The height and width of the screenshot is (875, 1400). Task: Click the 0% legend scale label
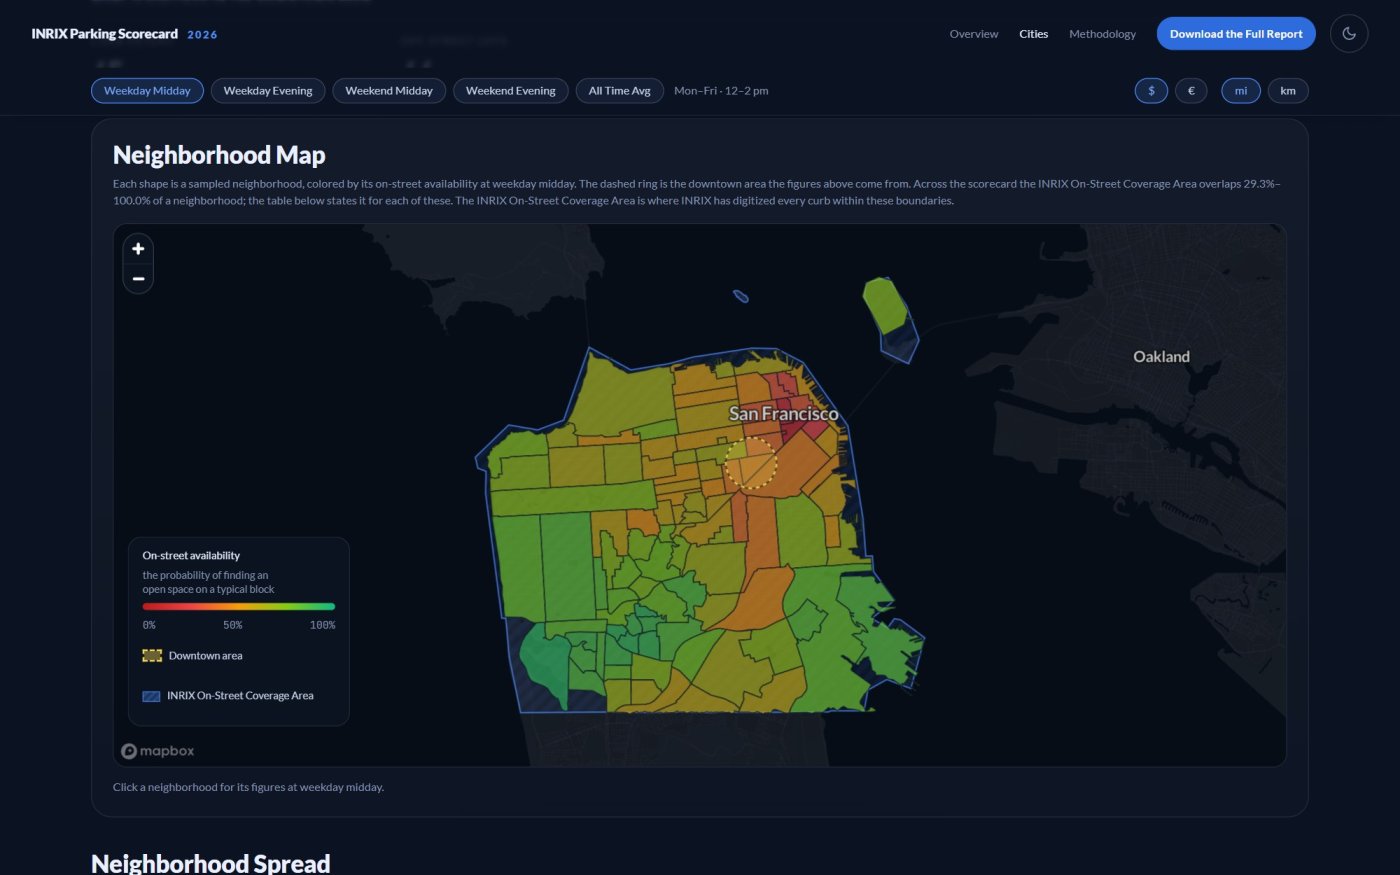click(x=149, y=625)
